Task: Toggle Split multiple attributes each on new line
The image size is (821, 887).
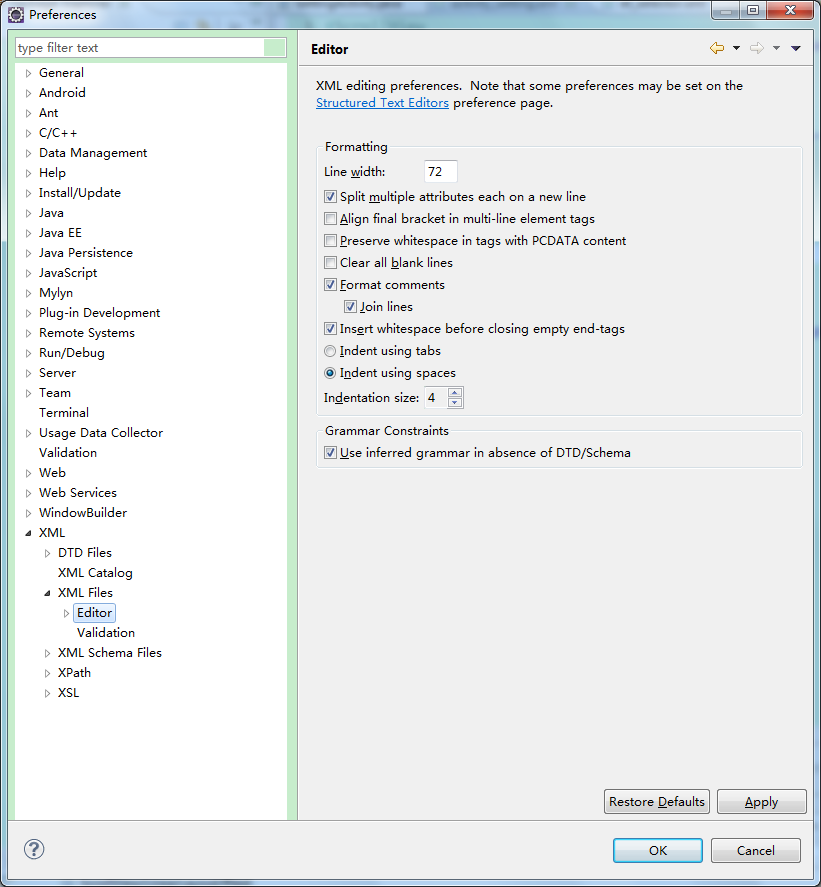Action: point(330,197)
